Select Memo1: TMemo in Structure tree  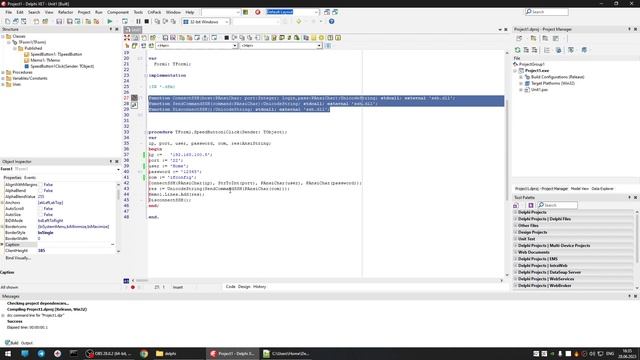[x=45, y=60]
